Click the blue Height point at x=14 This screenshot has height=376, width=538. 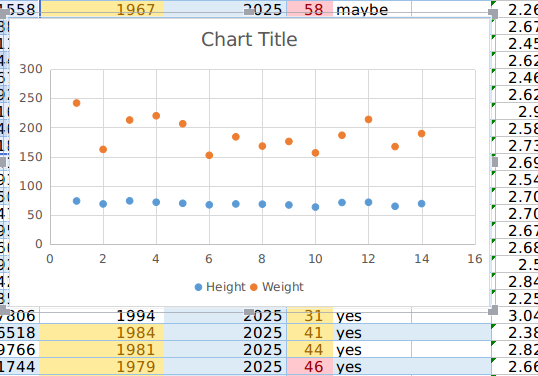coord(422,203)
